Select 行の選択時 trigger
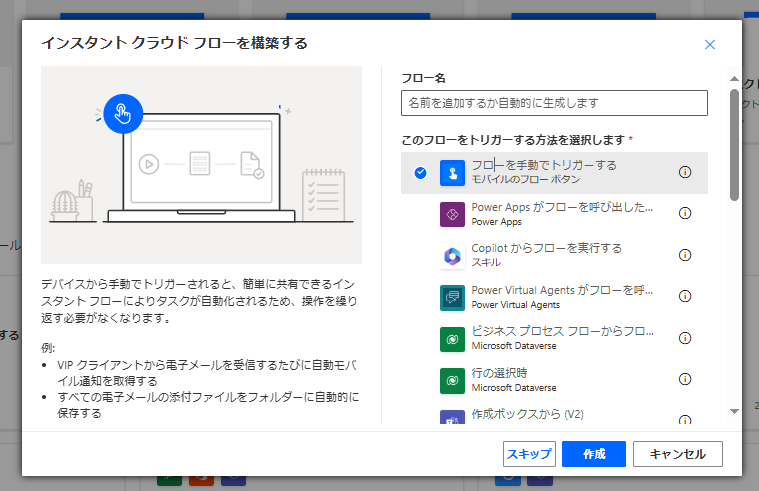This screenshot has width=759, height=491. tap(554, 380)
